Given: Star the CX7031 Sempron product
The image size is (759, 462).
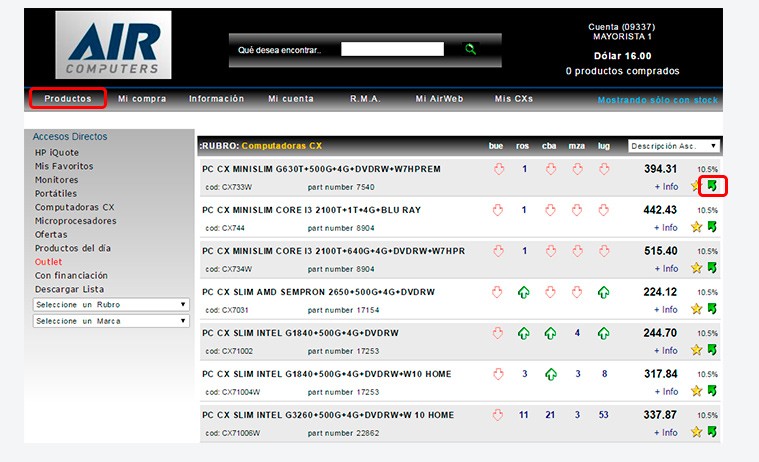Looking at the screenshot, I should tap(696, 309).
